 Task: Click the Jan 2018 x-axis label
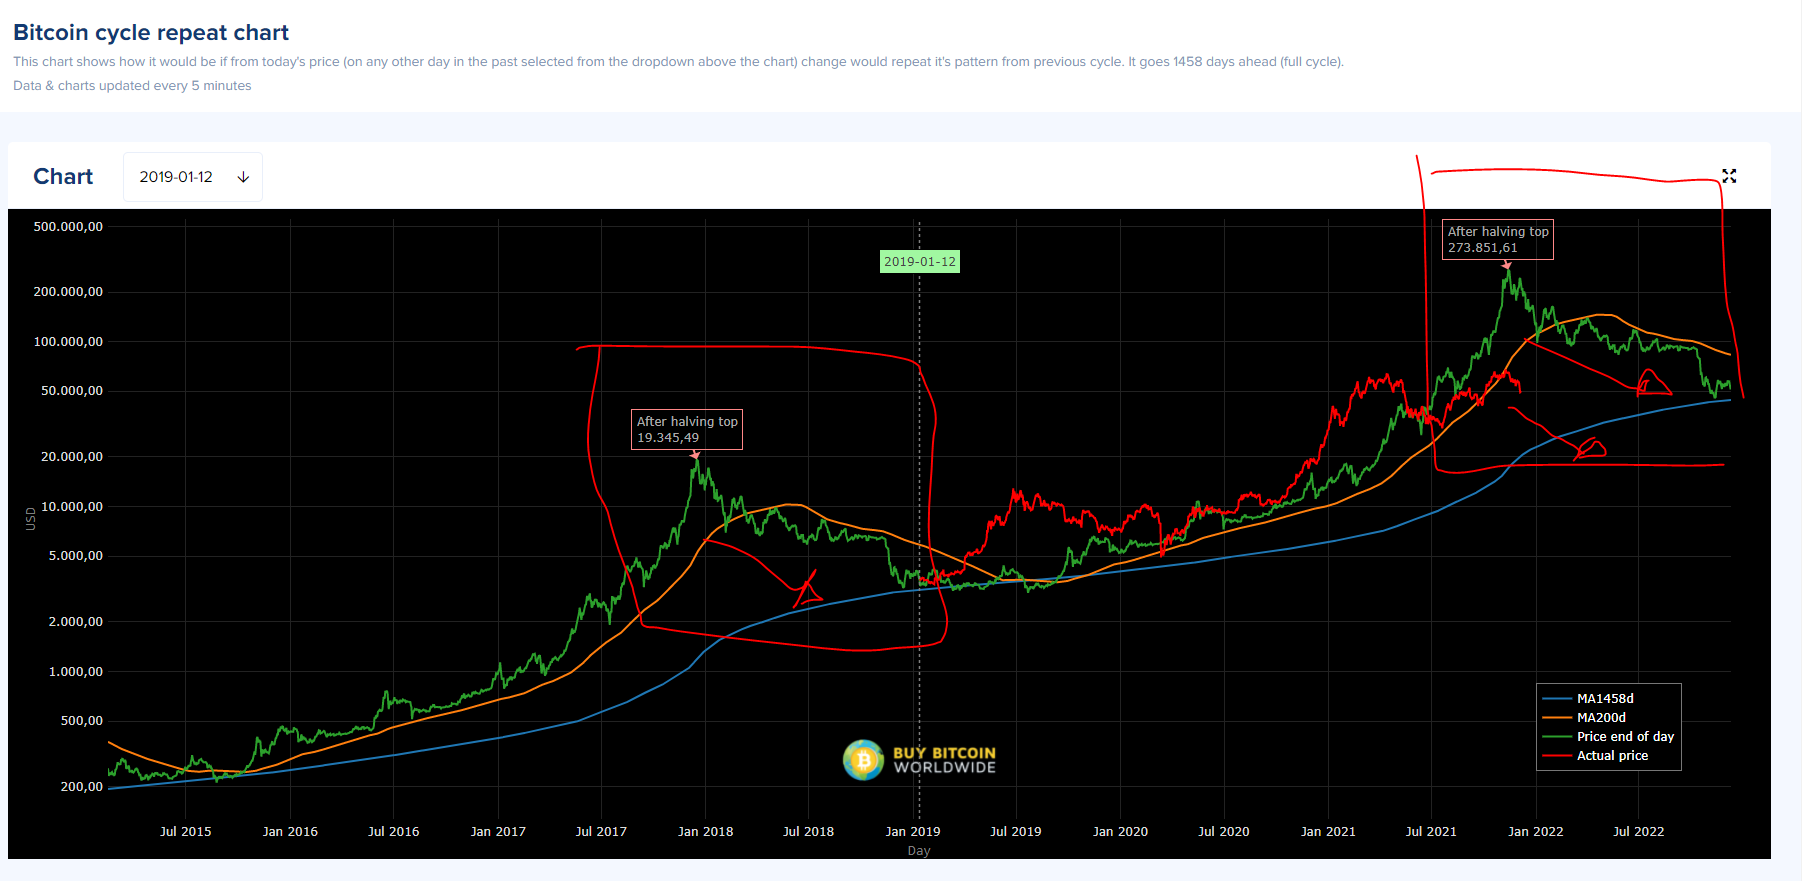coord(706,832)
